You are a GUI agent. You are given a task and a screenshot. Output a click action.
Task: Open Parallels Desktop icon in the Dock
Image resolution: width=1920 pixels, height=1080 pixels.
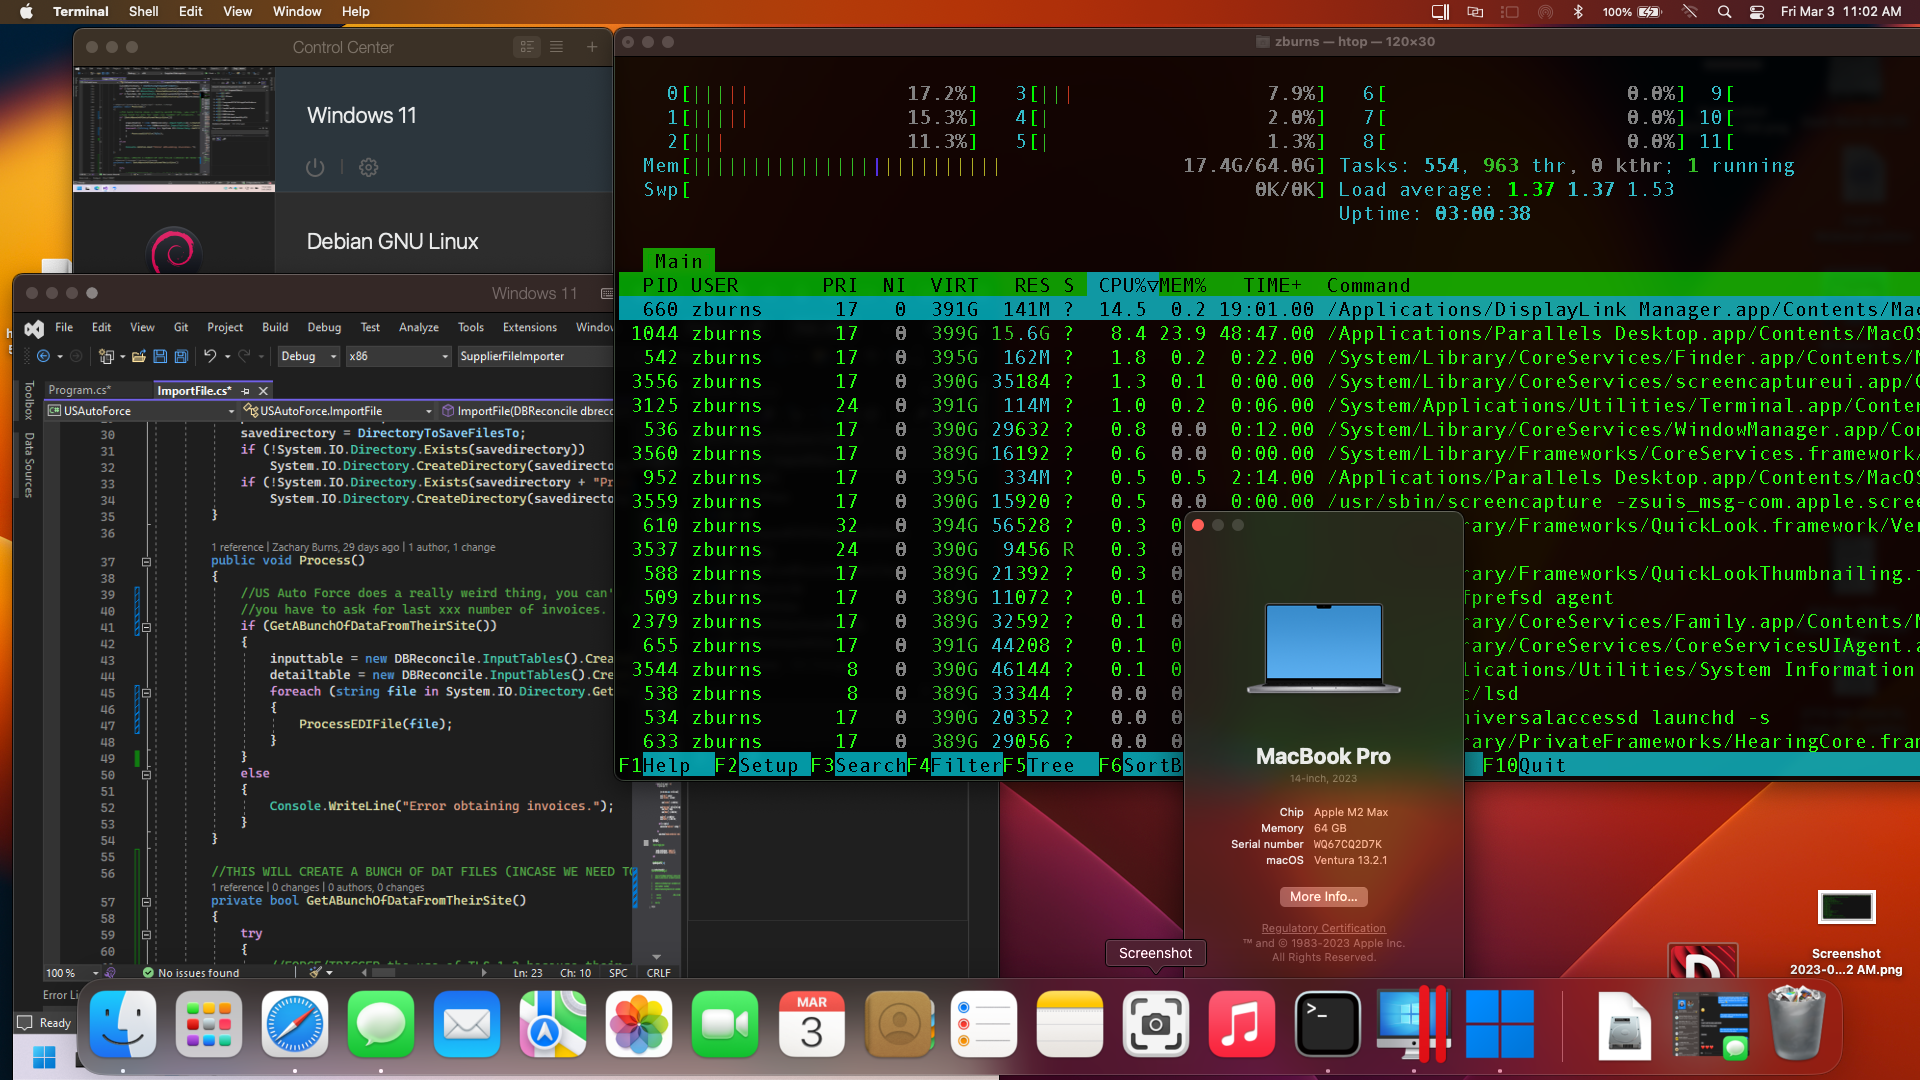pyautogui.click(x=1413, y=1024)
